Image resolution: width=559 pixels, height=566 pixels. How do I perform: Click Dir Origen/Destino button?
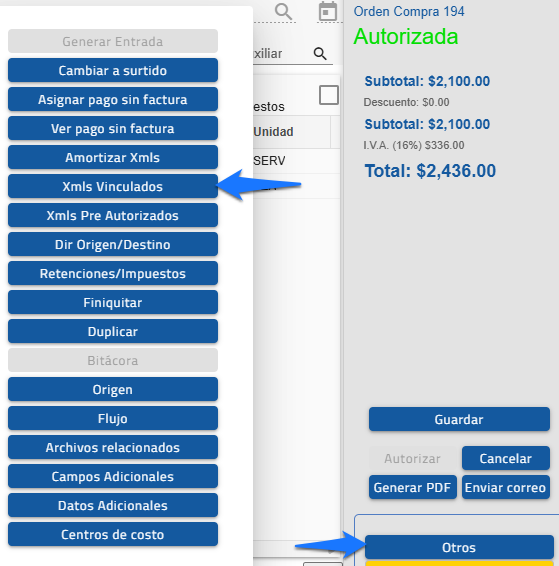[x=113, y=244]
